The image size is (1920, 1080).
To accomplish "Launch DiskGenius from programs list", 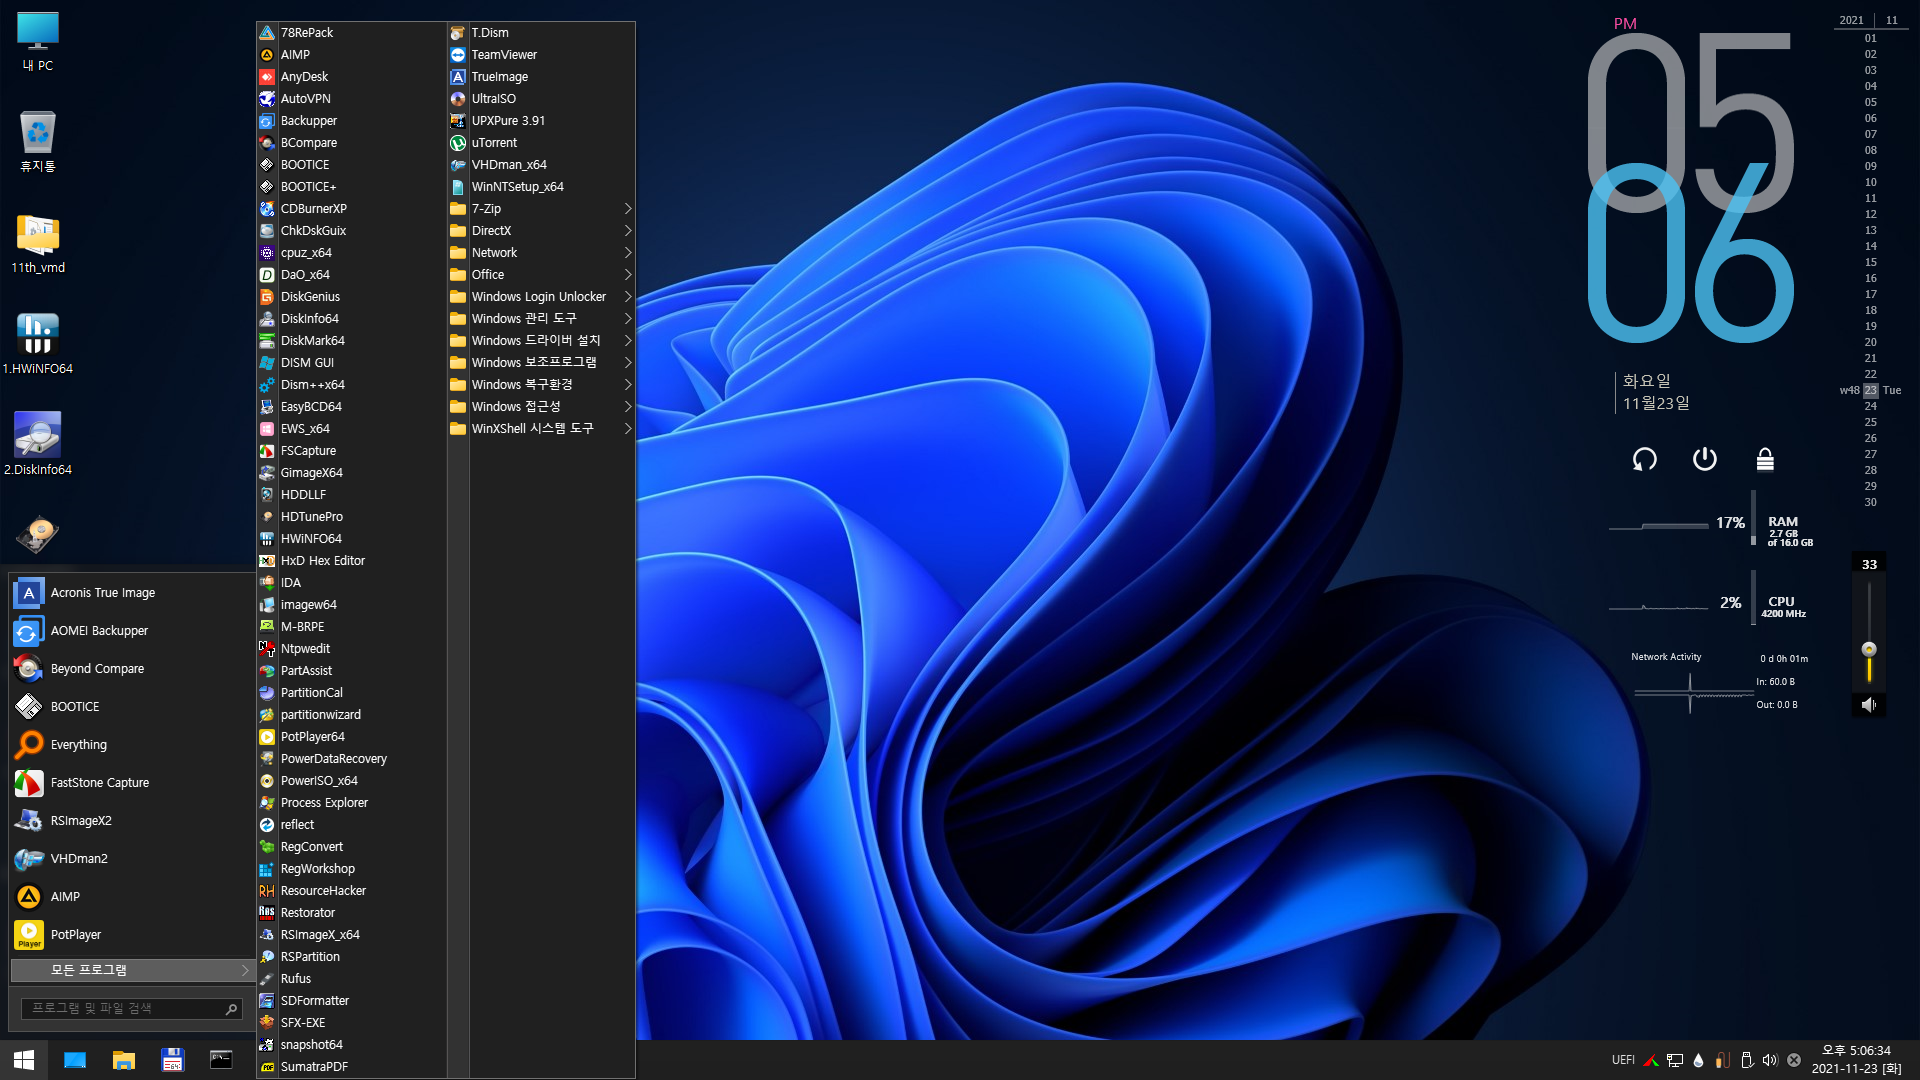I will coord(351,297).
